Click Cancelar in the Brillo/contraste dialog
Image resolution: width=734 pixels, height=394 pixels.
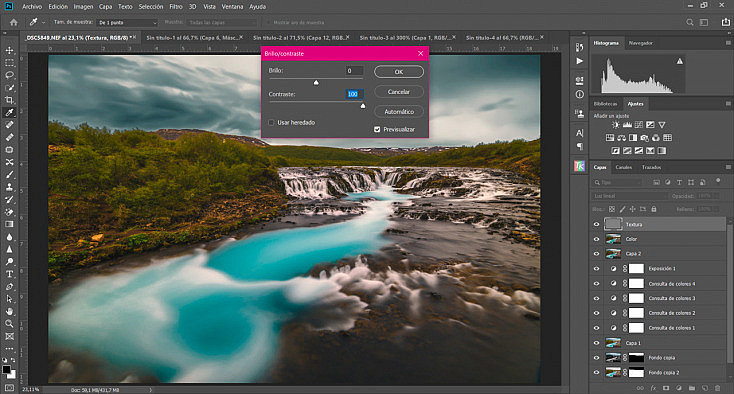(x=399, y=92)
